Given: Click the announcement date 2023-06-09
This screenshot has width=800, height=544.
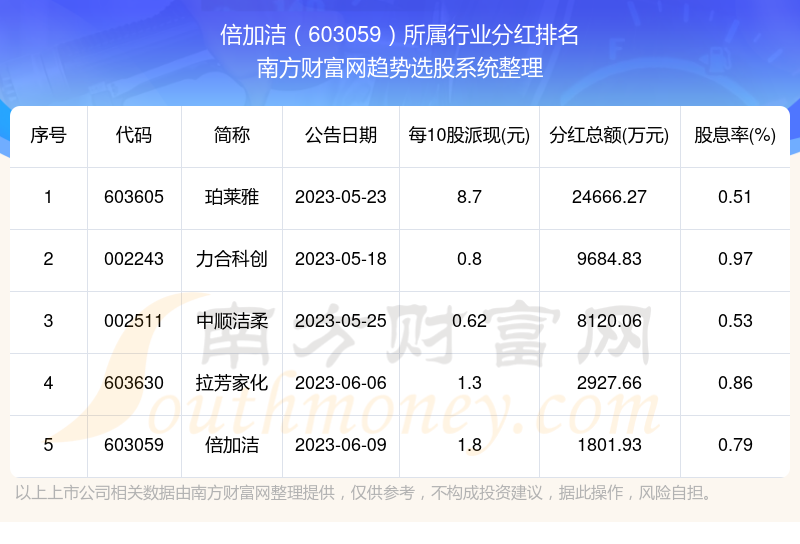Looking at the screenshot, I should [341, 445].
